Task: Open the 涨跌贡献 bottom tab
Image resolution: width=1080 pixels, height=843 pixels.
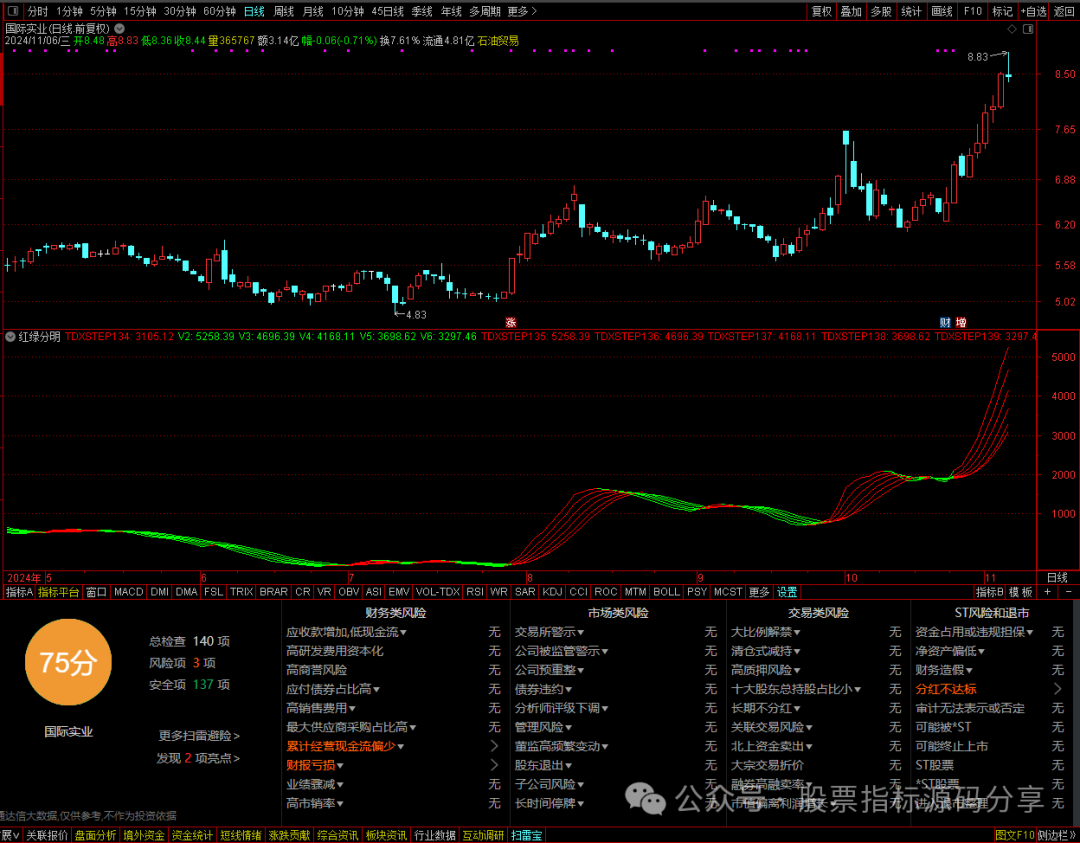Action: (x=289, y=835)
